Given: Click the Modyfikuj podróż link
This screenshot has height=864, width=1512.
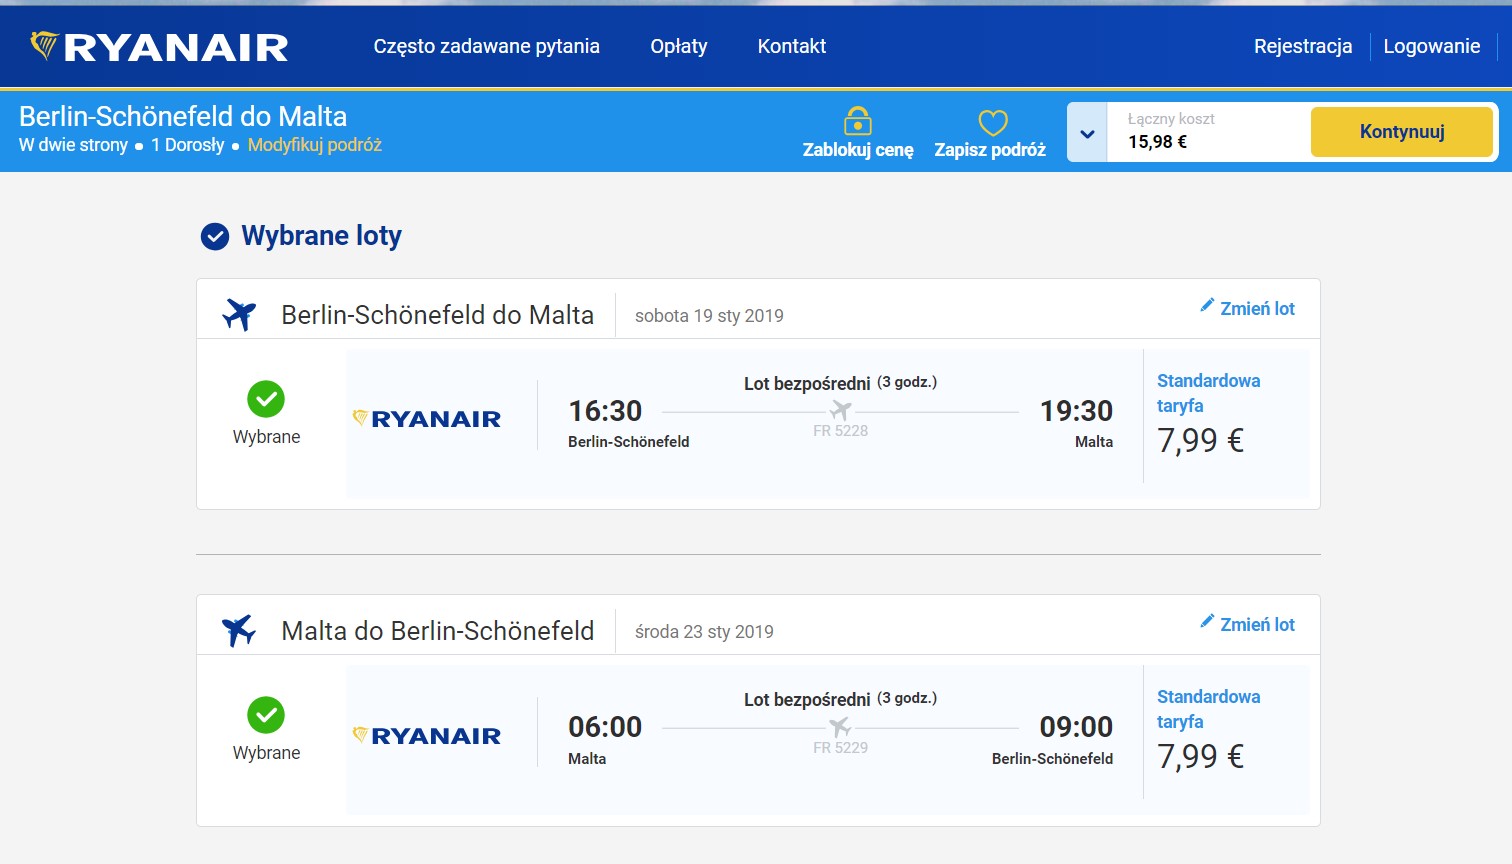Looking at the screenshot, I should click(315, 145).
